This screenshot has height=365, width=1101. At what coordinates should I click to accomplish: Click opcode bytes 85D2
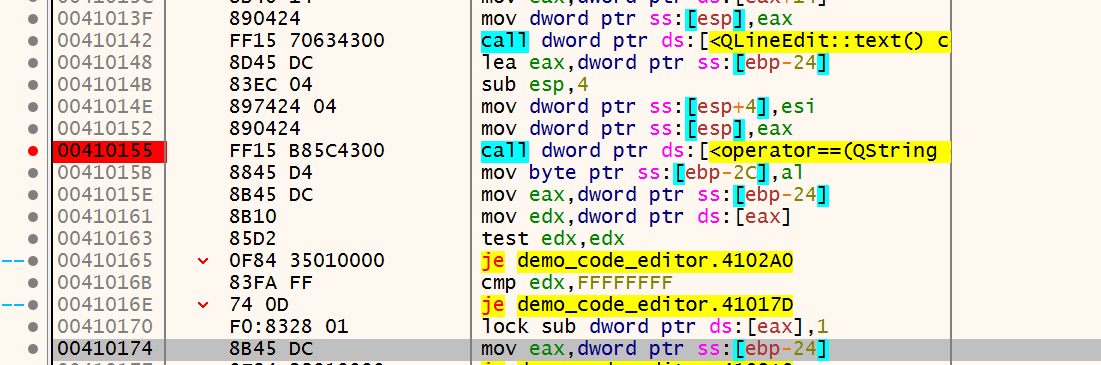[x=253, y=239]
